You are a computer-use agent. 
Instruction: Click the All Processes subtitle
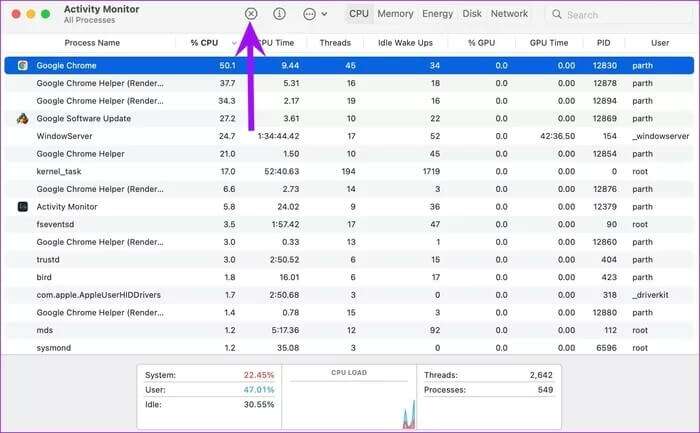(89, 20)
